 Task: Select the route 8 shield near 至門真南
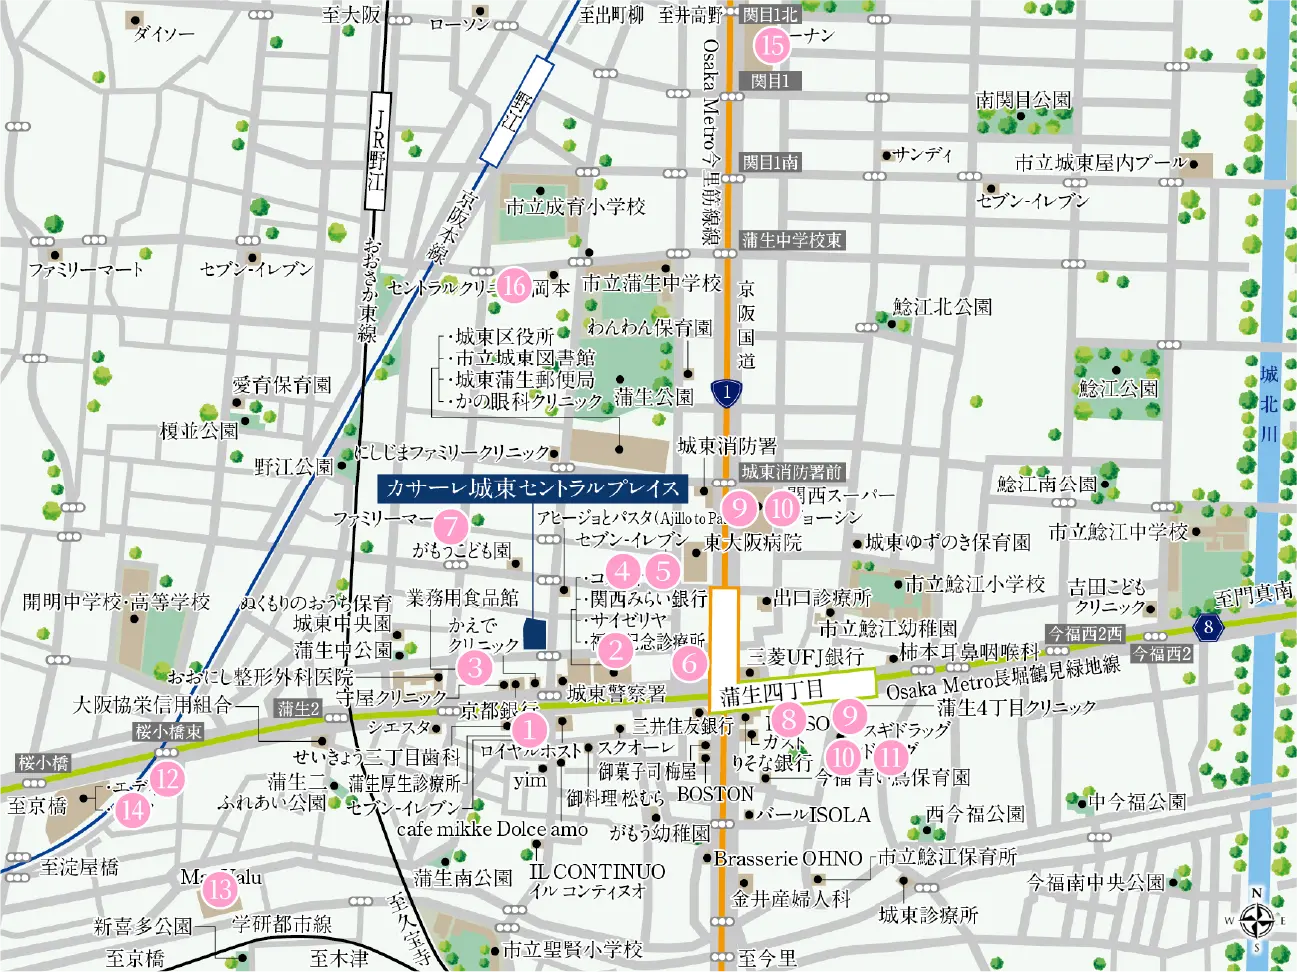pos(1210,627)
